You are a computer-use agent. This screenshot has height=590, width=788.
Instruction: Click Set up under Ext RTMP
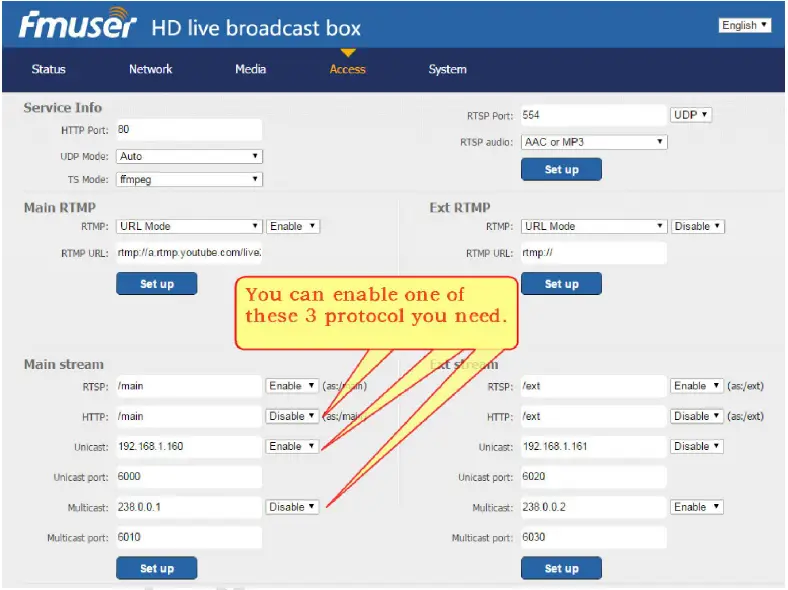click(561, 284)
